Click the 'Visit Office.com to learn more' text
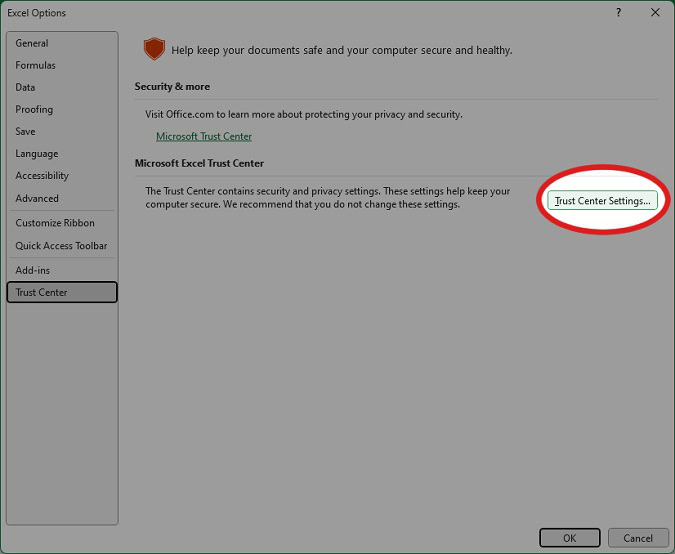Screen dimensions: 675x554 304,115
